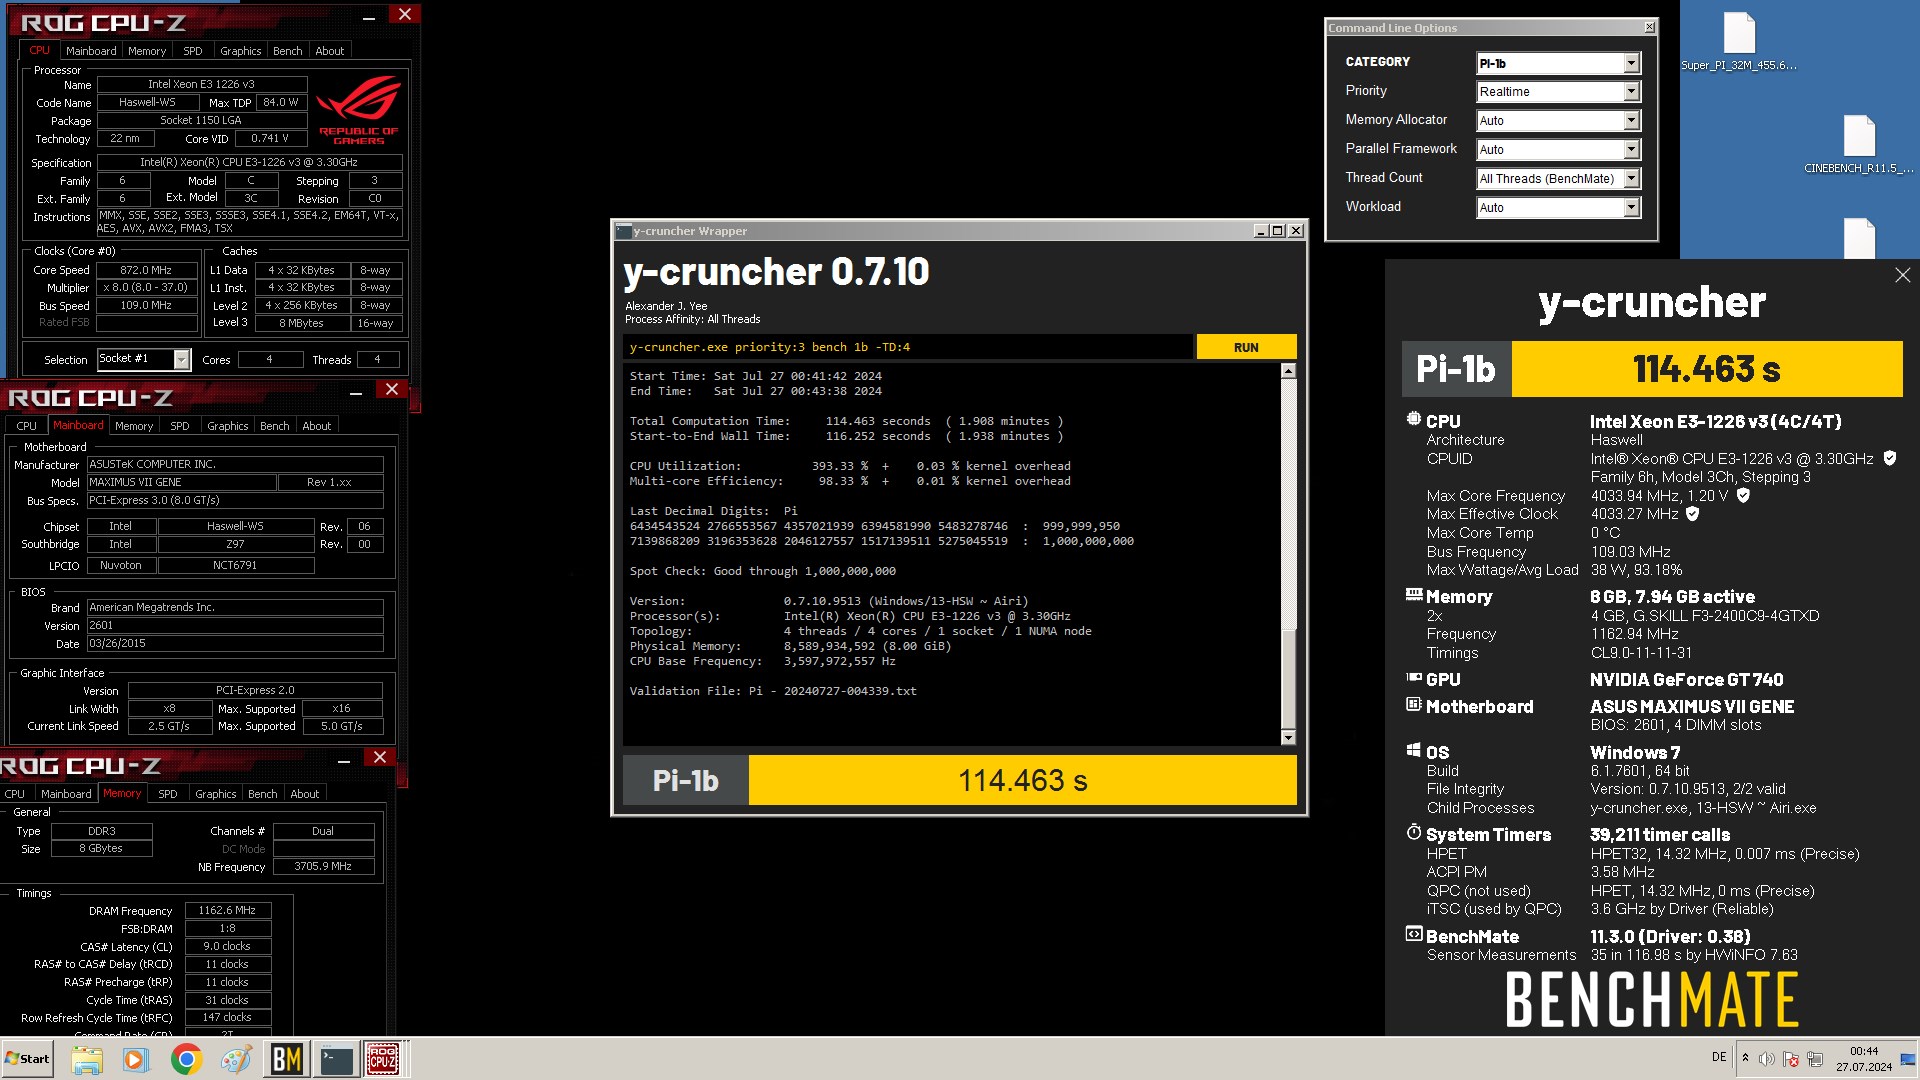1920x1080 pixels.
Task: Click DE language indicator in taskbar
Action: pos(1719,1057)
